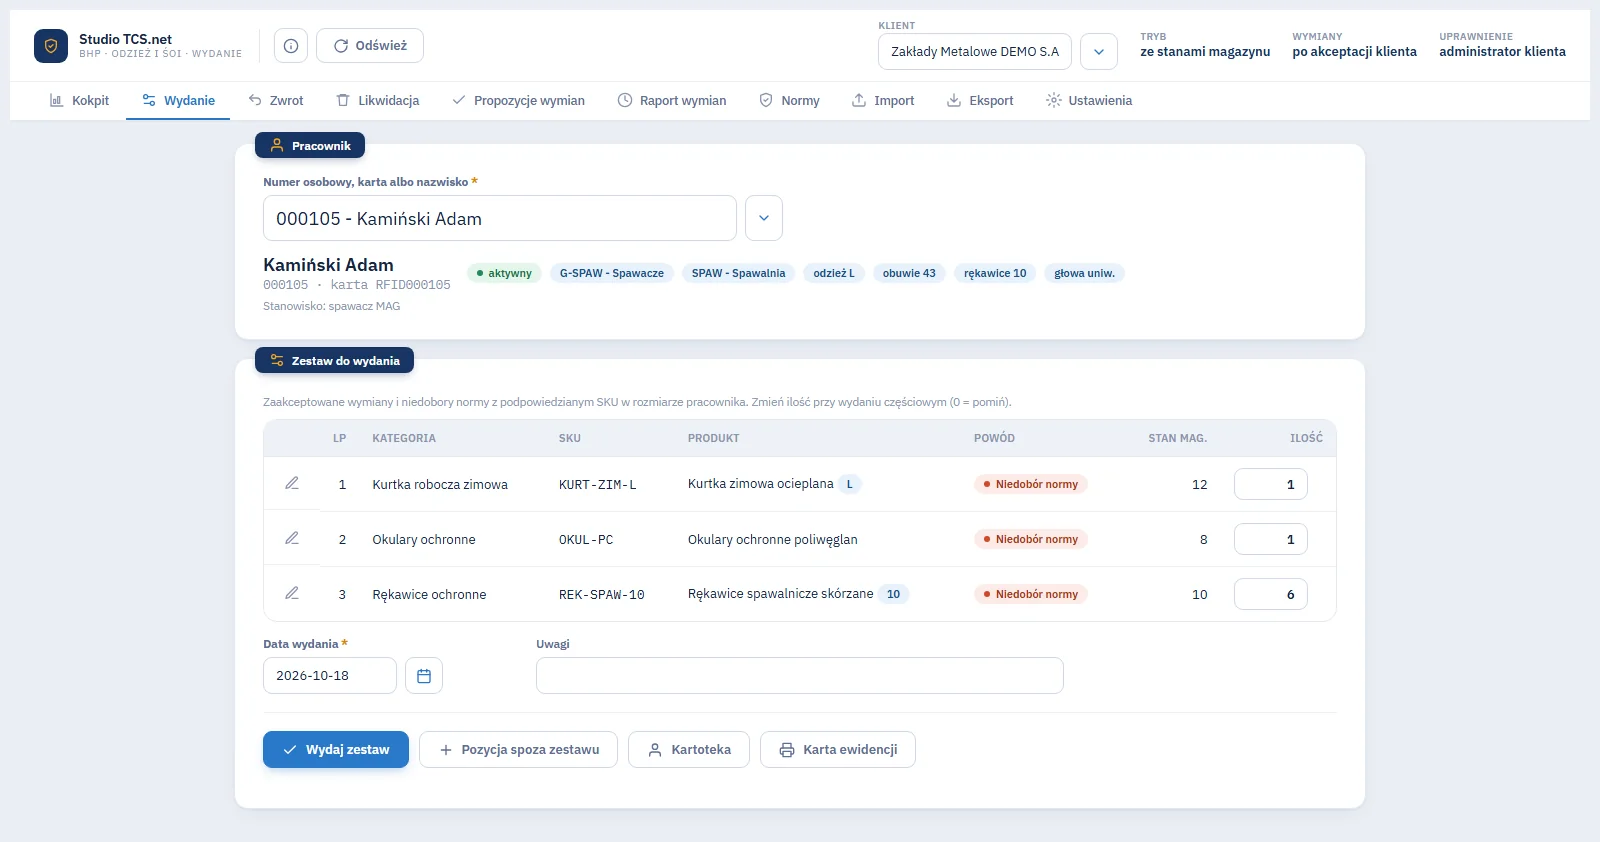Image resolution: width=1600 pixels, height=842 pixels.
Task: Click the Studio TCS.net shield logo
Action: coord(51,46)
